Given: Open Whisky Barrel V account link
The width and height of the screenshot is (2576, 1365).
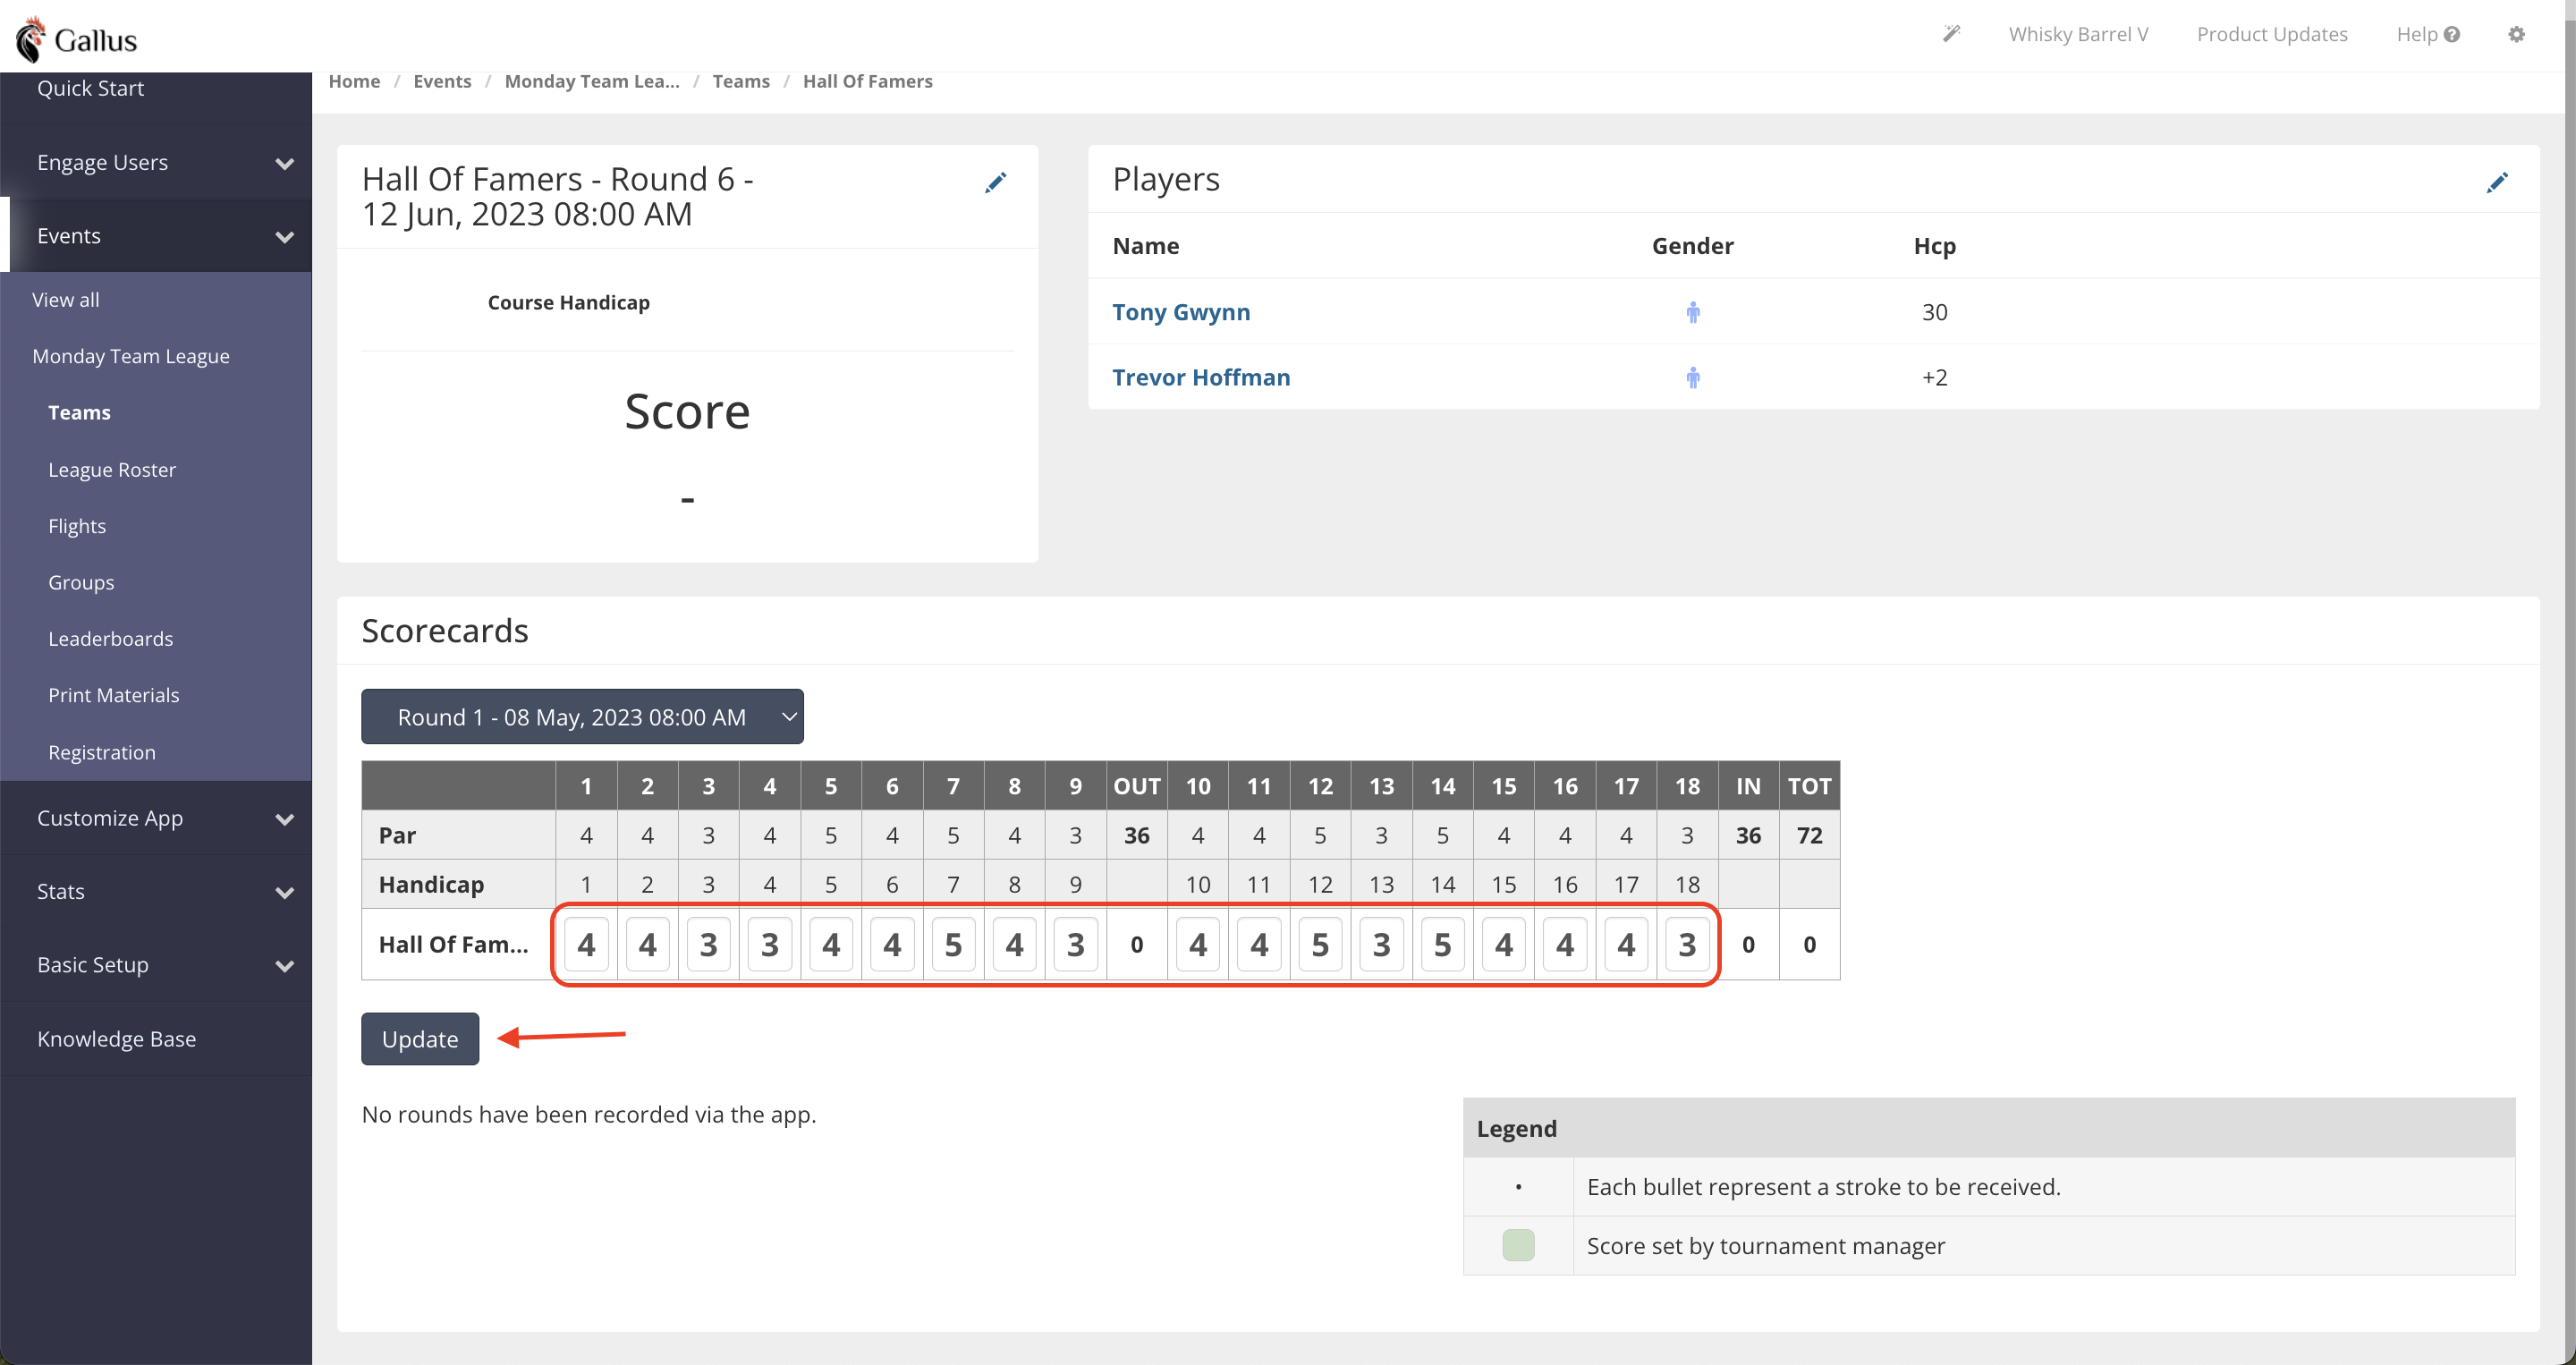Looking at the screenshot, I should coord(2078,34).
